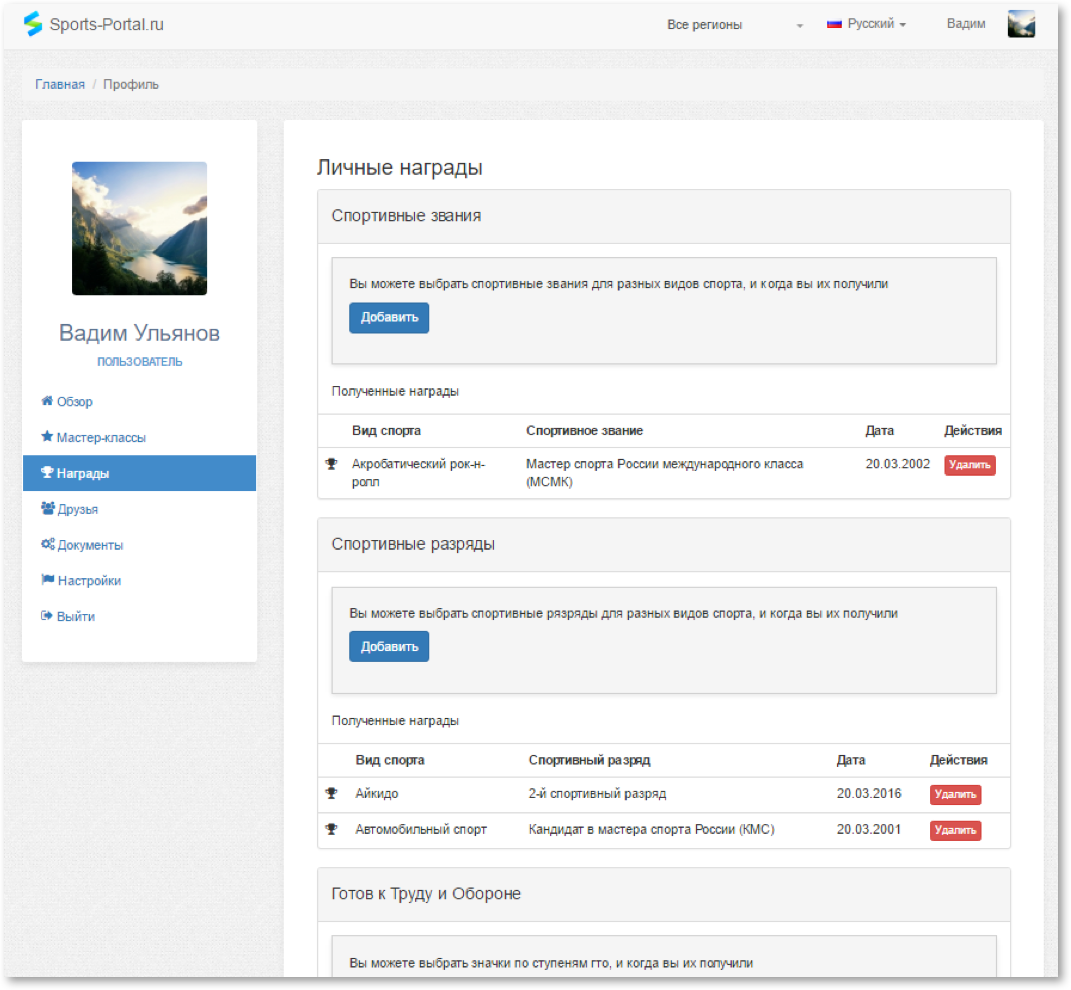The image size is (1071, 990).
Task: Click the Sports-Portal.ru logo icon
Action: click(x=33, y=24)
